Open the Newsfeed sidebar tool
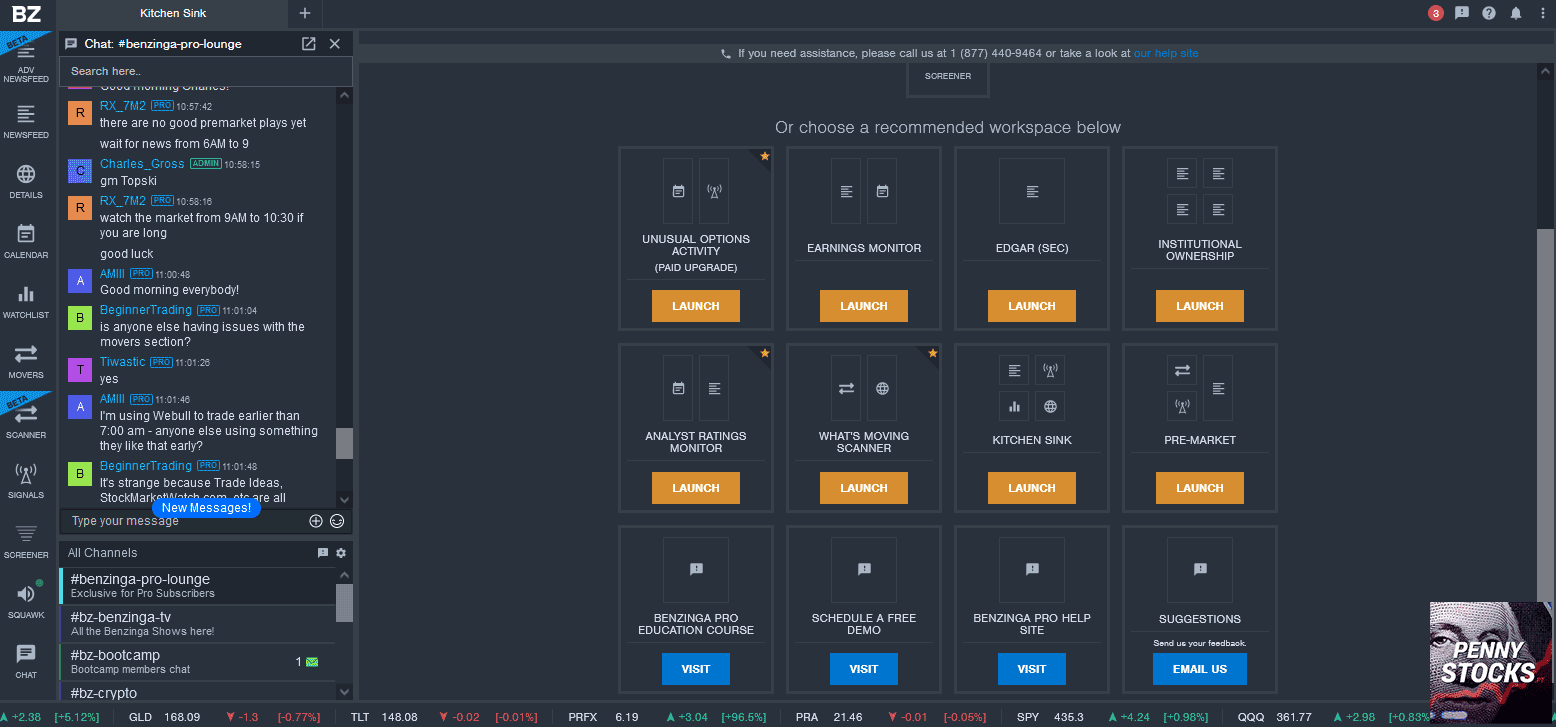This screenshot has height=727, width=1556. [x=26, y=122]
